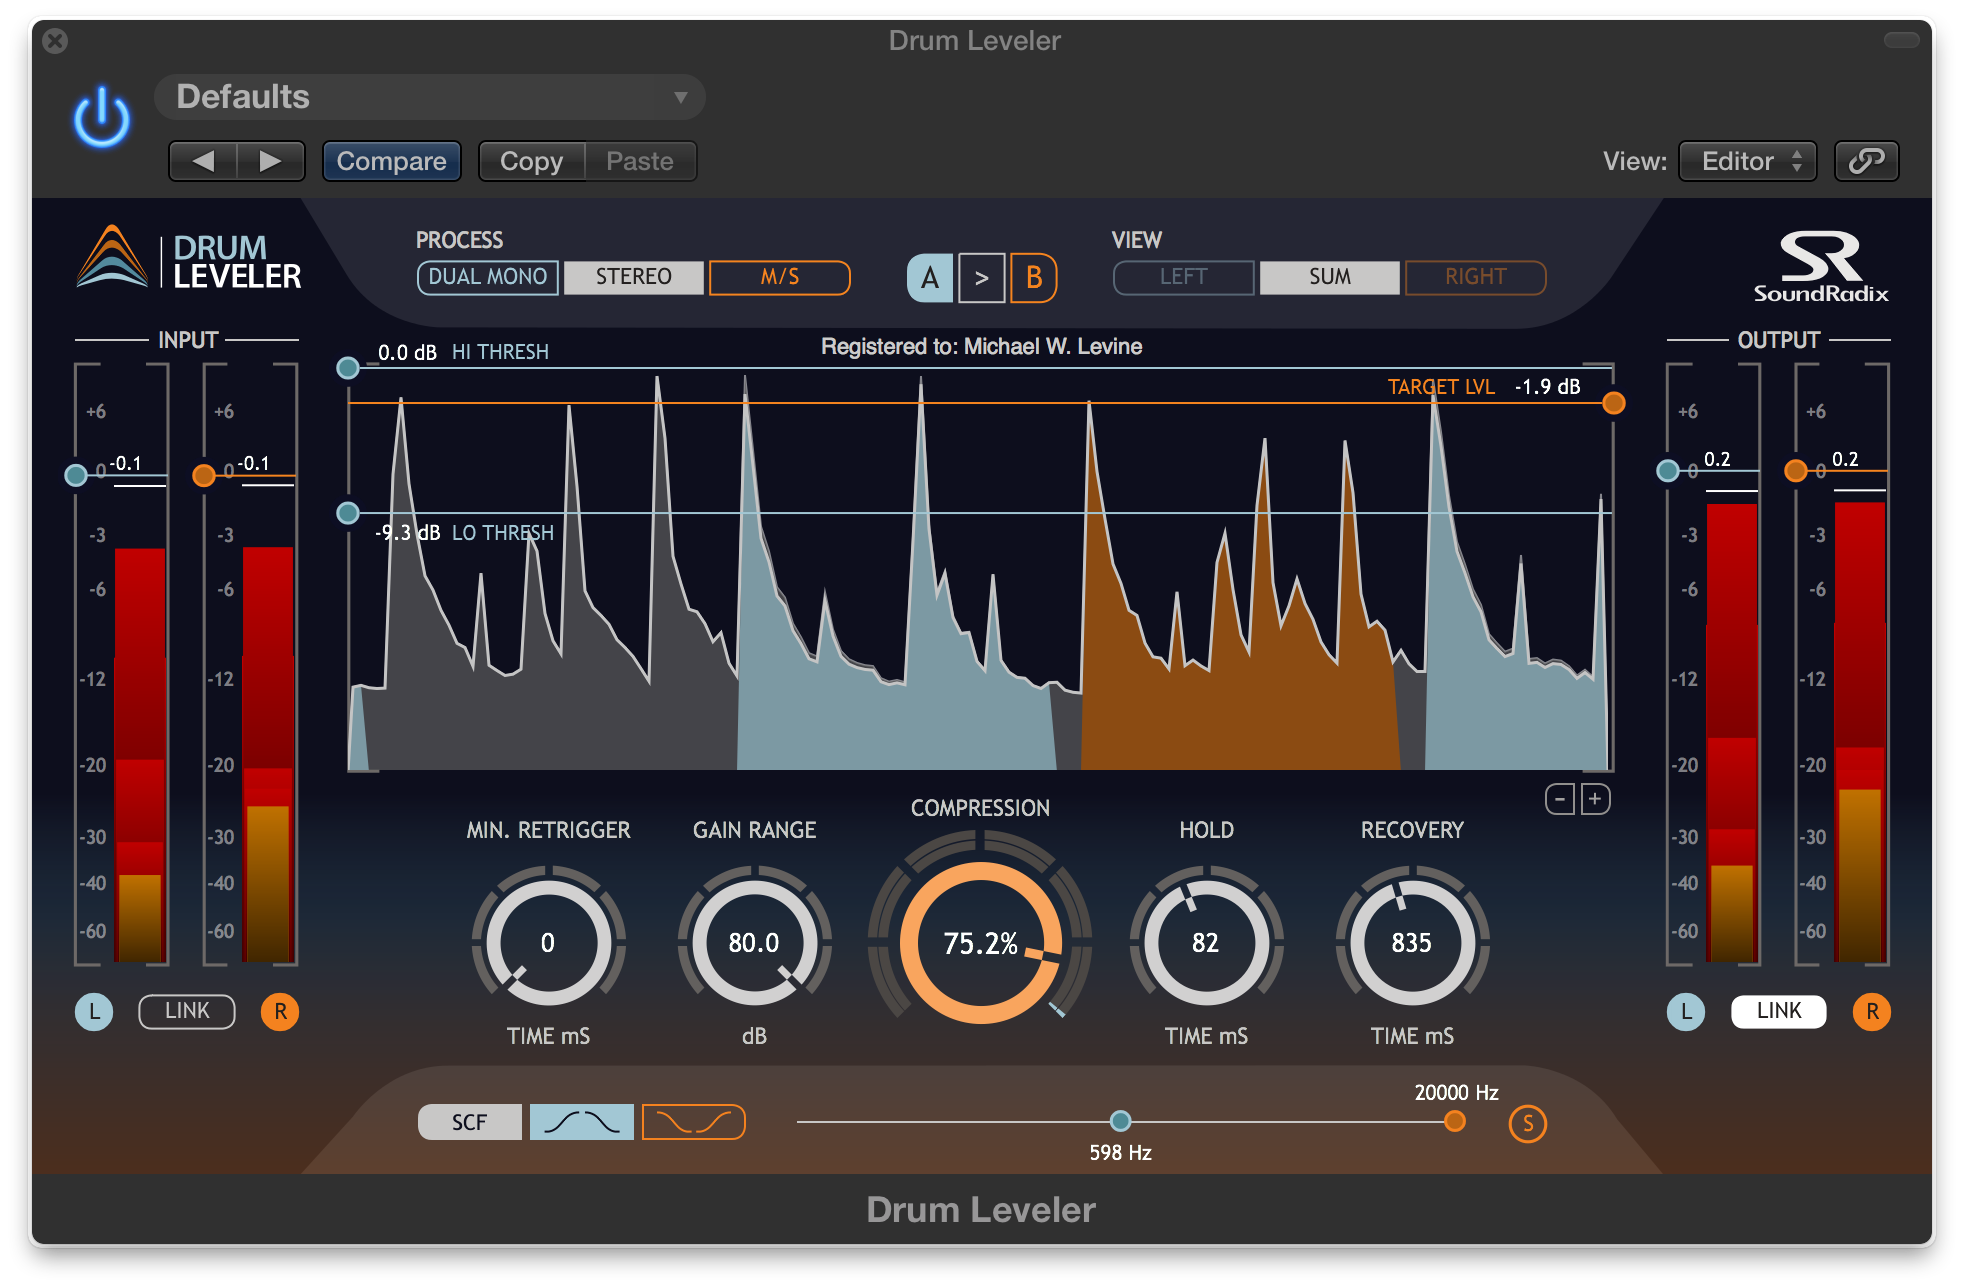The width and height of the screenshot is (1964, 1288).
Task: Select the band-pass sidechain filter shape
Action: pyautogui.click(x=581, y=1122)
